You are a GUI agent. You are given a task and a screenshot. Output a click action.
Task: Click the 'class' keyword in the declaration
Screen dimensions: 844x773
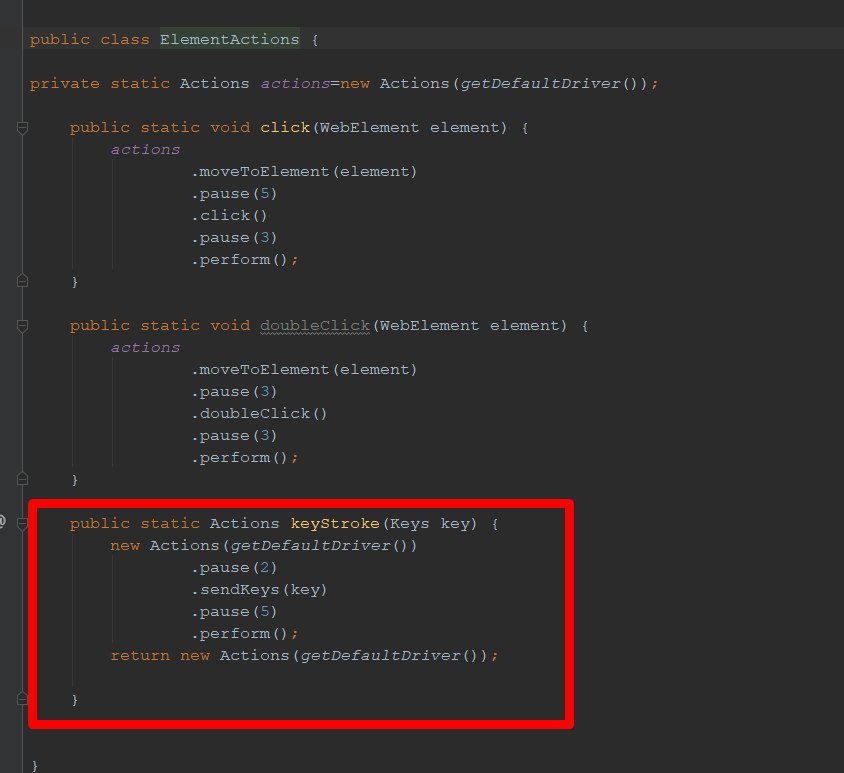[125, 39]
